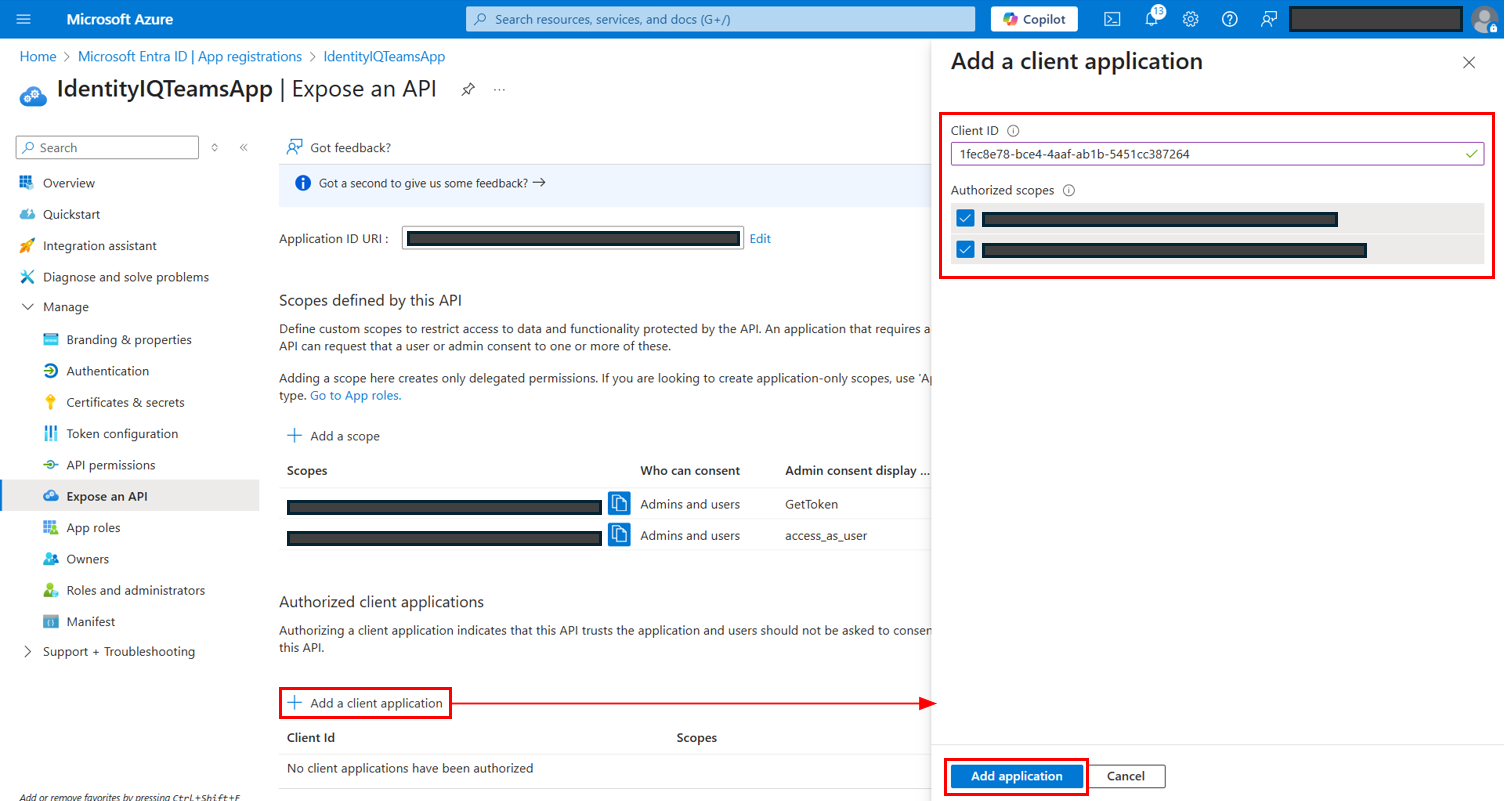Click the Add application button
1506x801 pixels.
tap(1016, 776)
